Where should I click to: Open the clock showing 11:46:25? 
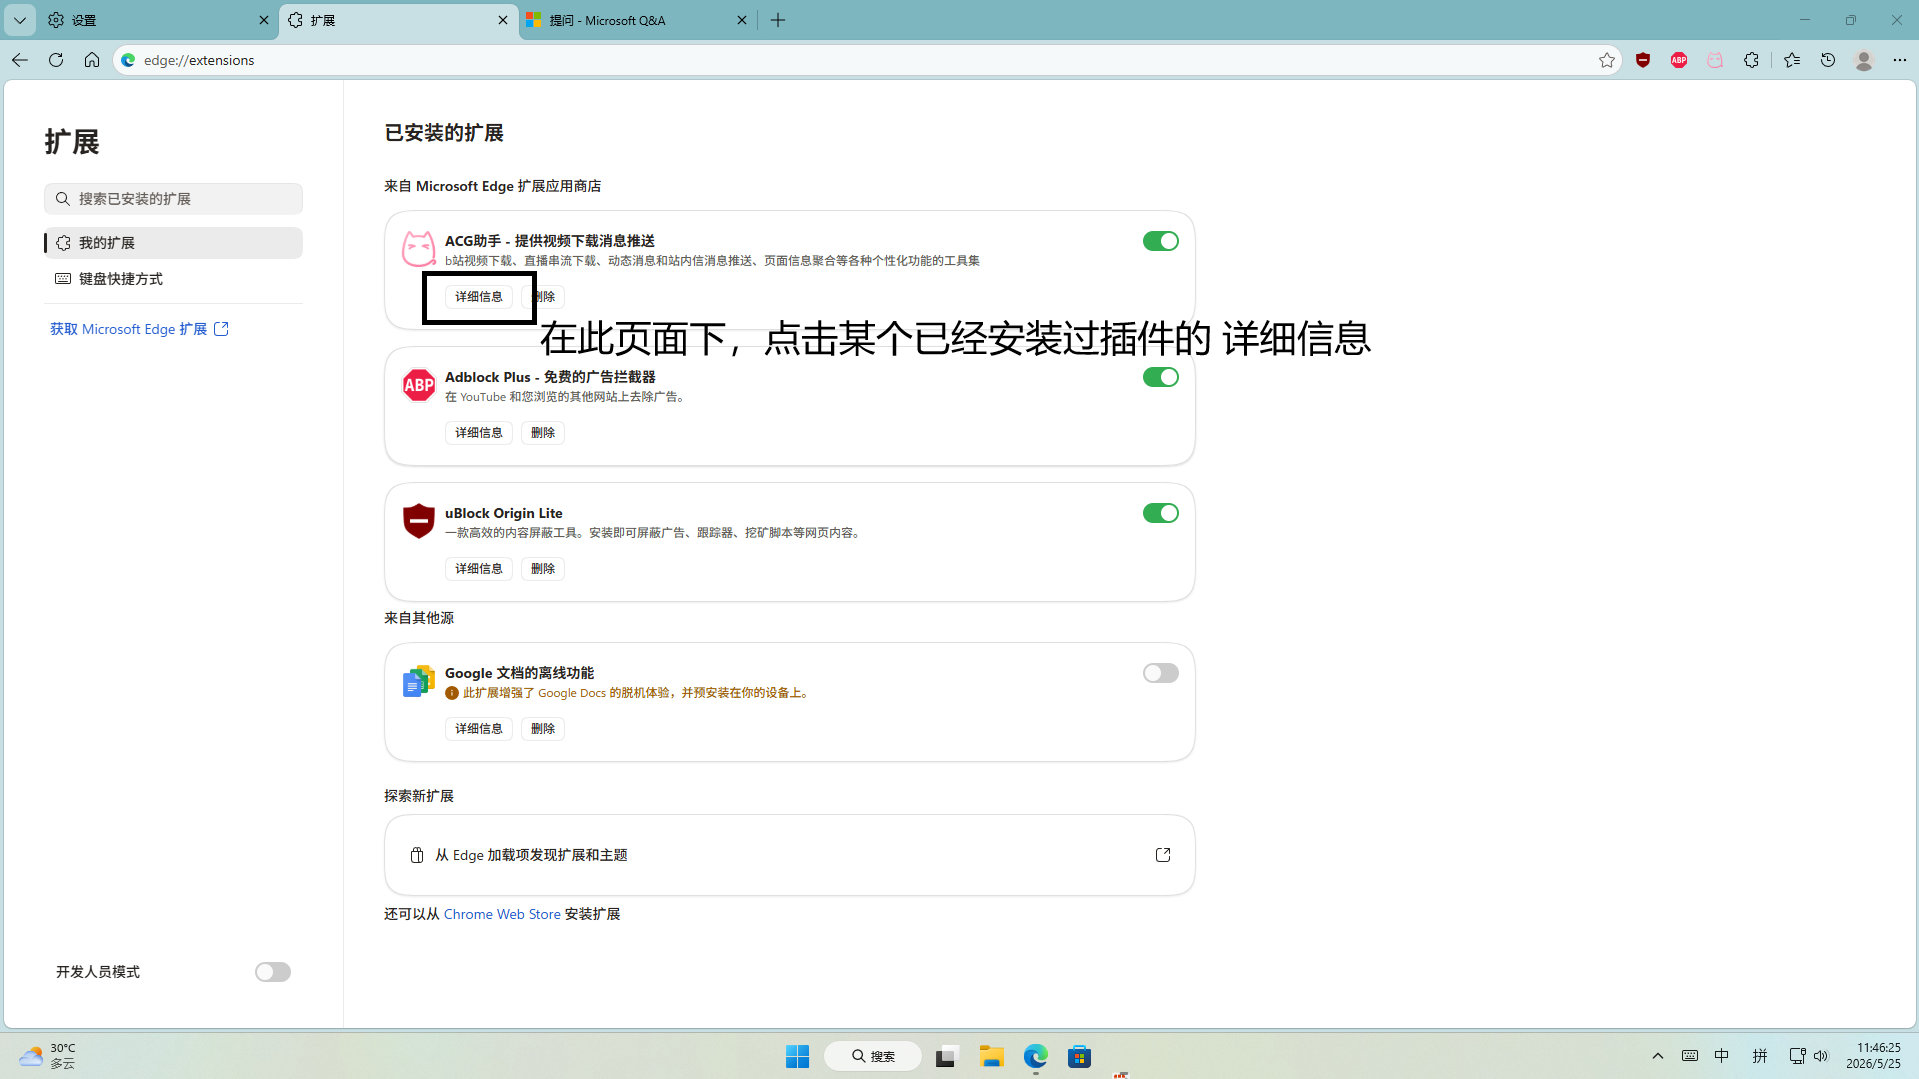click(x=1873, y=1056)
